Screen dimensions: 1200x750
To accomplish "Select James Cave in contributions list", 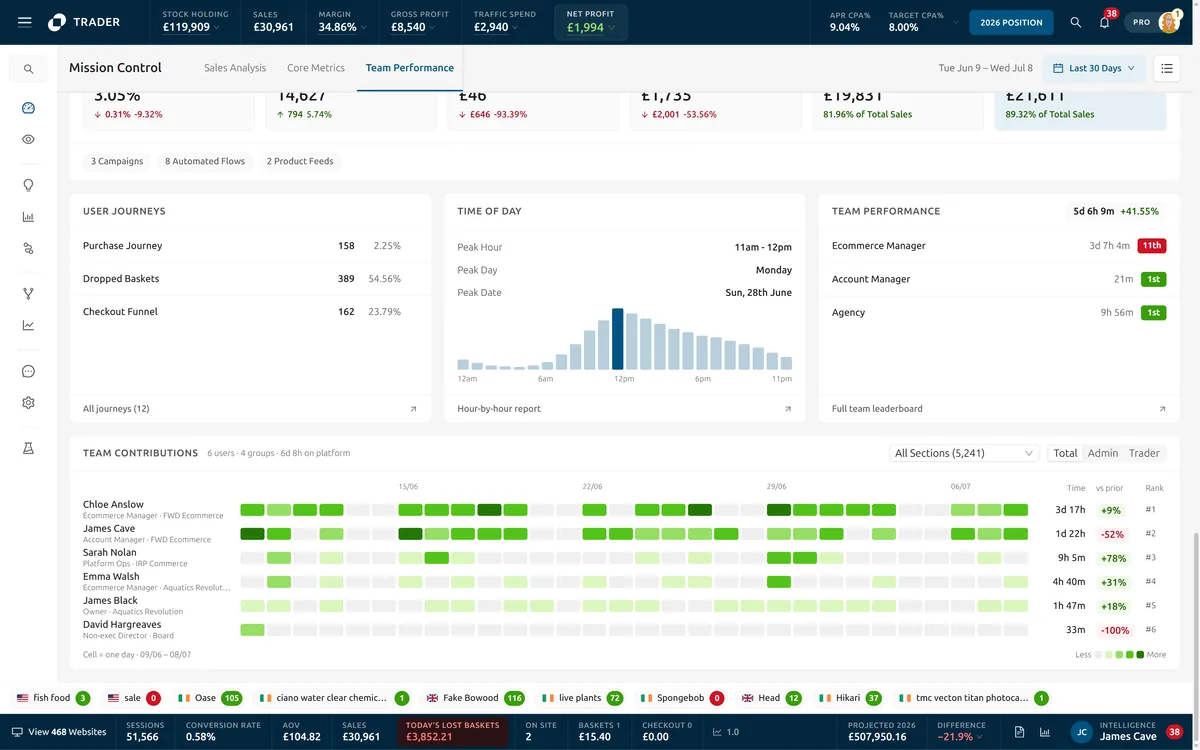I will point(109,529).
